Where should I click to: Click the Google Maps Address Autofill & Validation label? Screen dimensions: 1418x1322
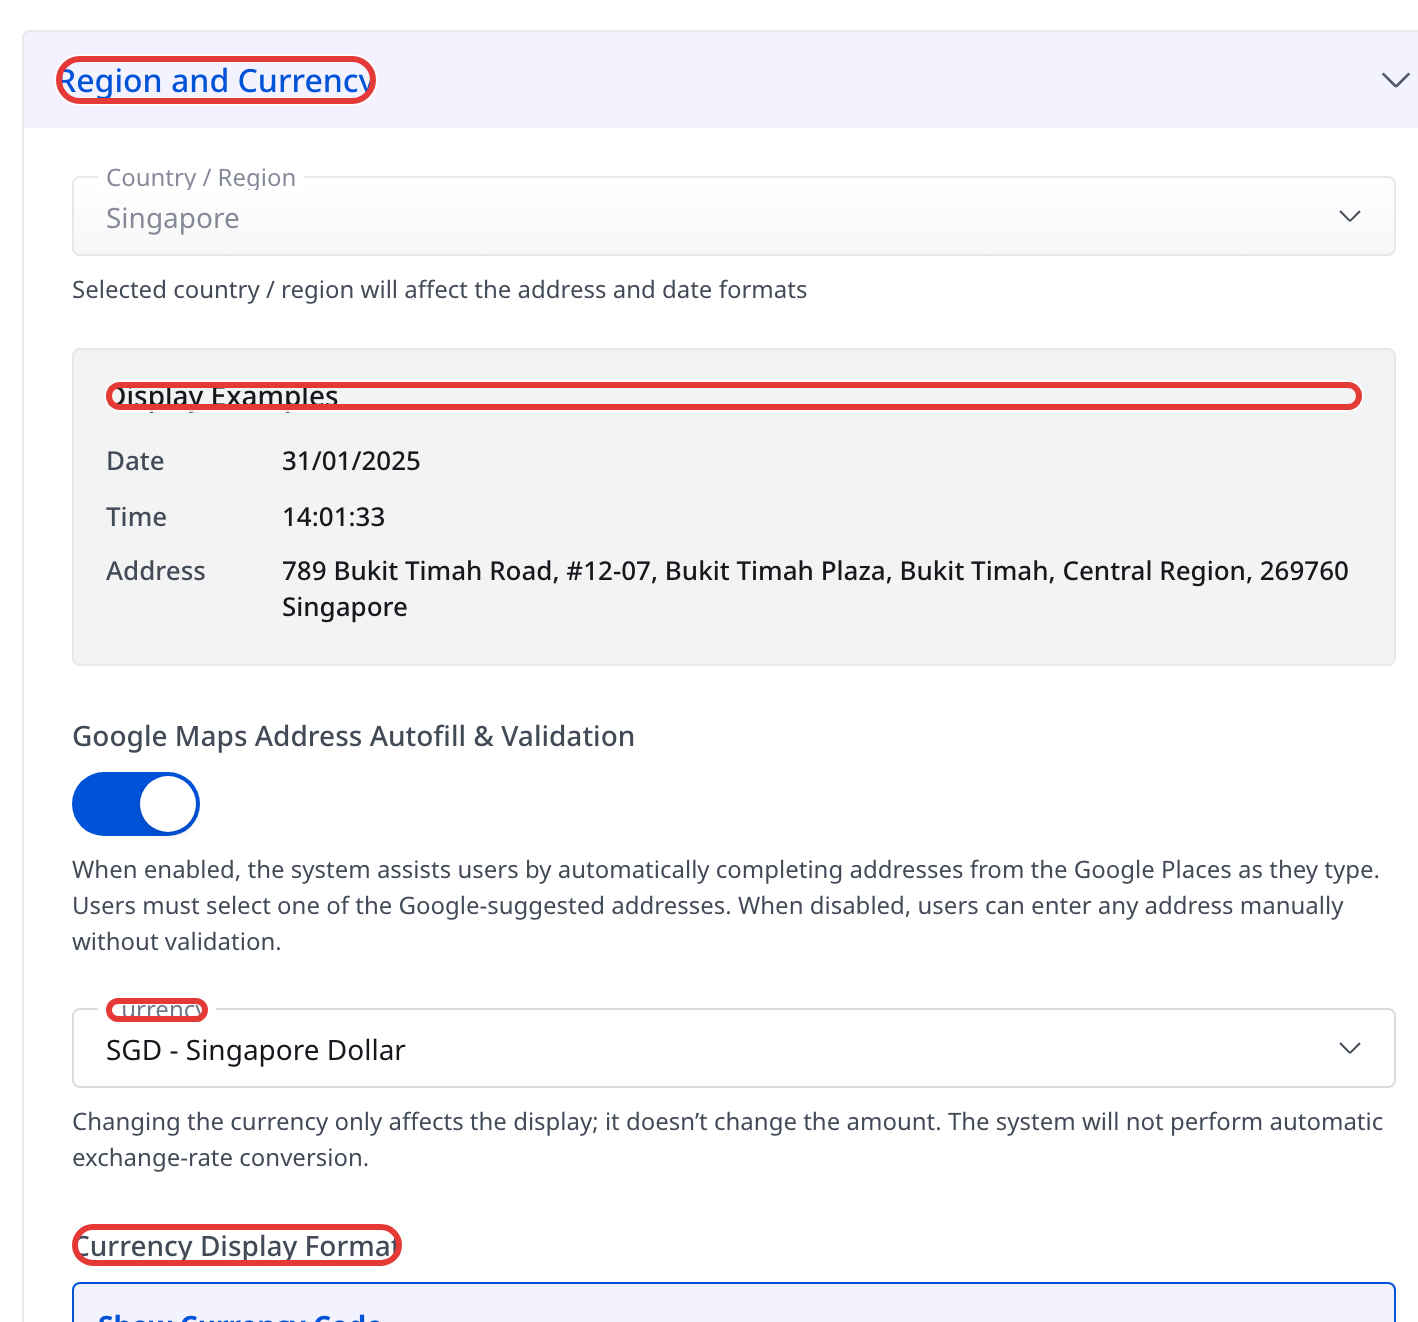coord(353,736)
